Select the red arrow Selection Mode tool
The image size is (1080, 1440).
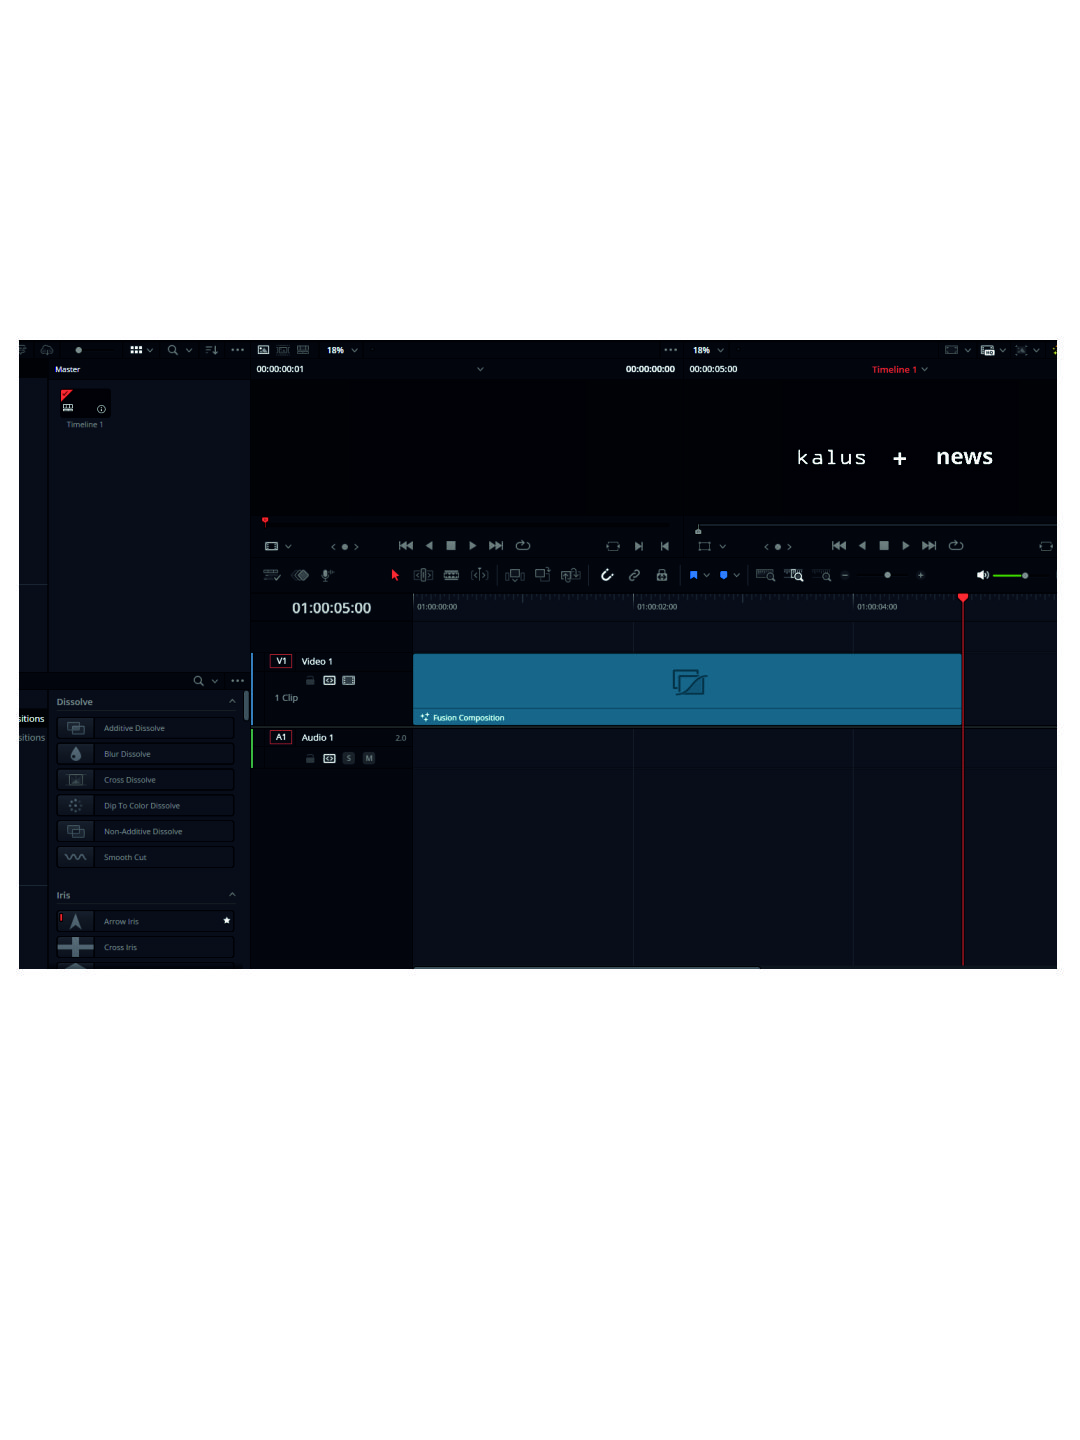click(x=395, y=575)
